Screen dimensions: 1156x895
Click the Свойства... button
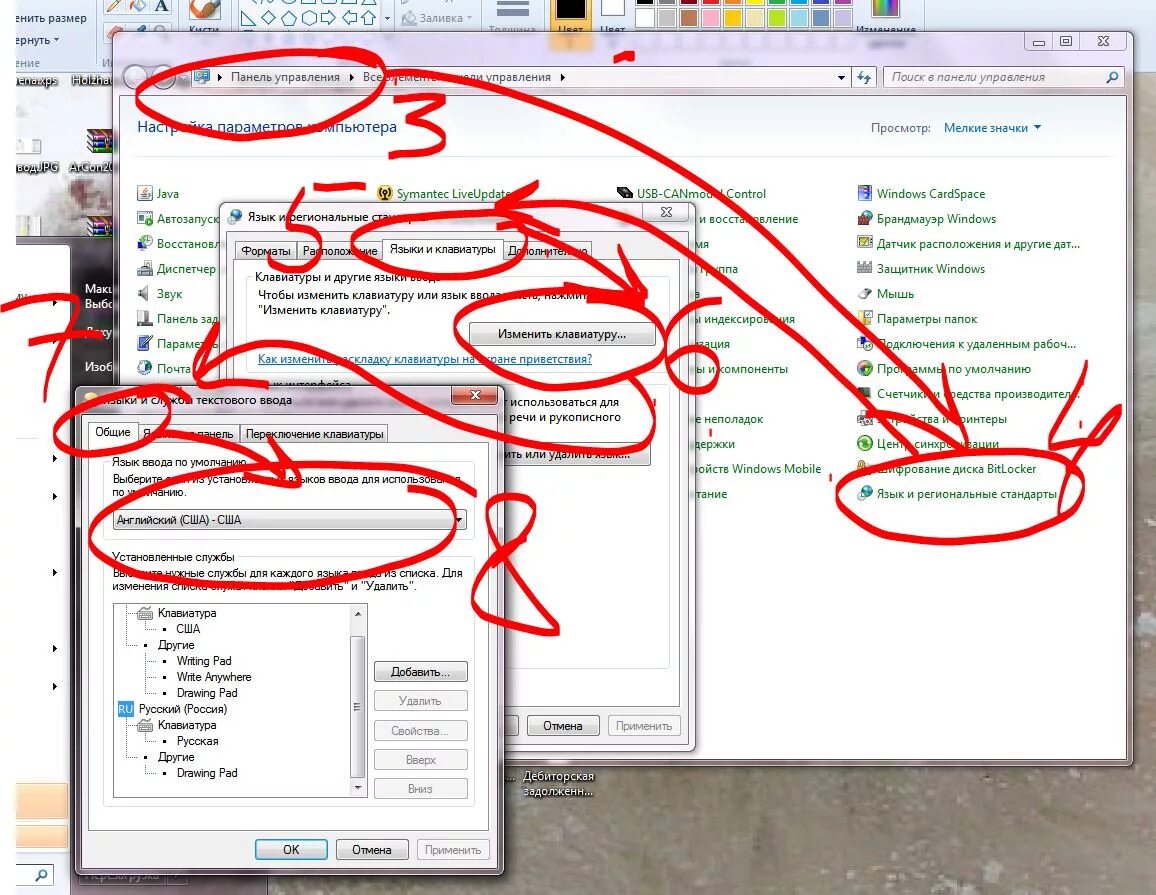(420, 731)
